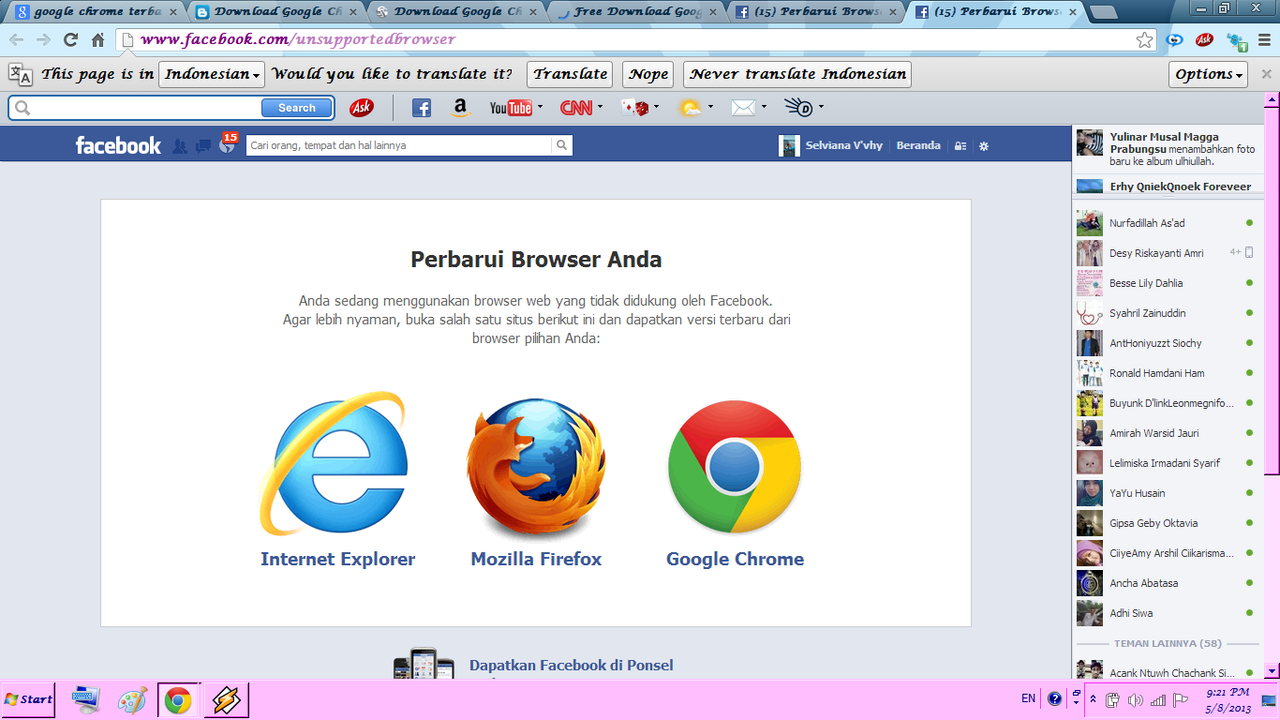The height and width of the screenshot is (720, 1280).
Task: Expand the games toolbar dropdown arrow
Action: click(x=656, y=106)
